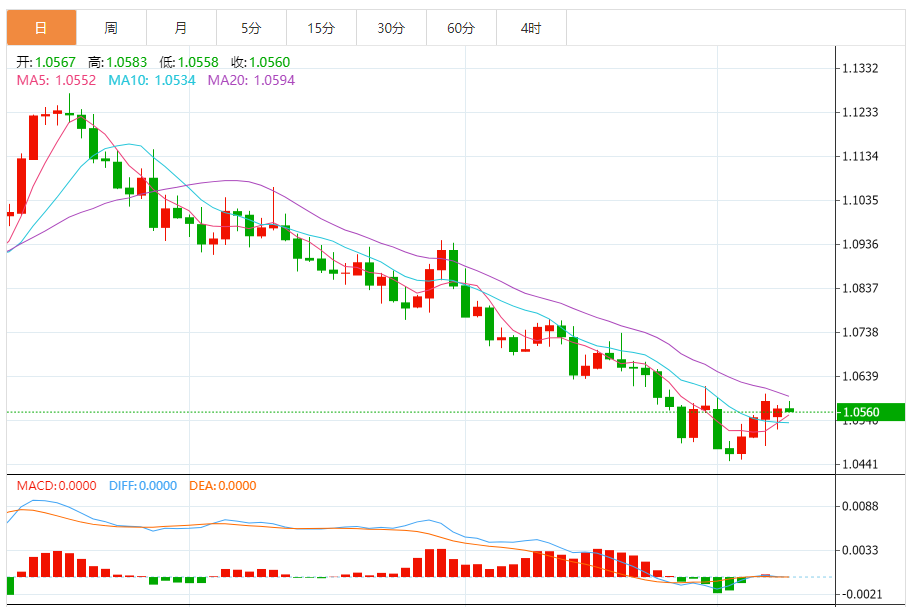The height and width of the screenshot is (607, 913).
Task: Select the 日 daily chart tab
Action: coord(41,28)
